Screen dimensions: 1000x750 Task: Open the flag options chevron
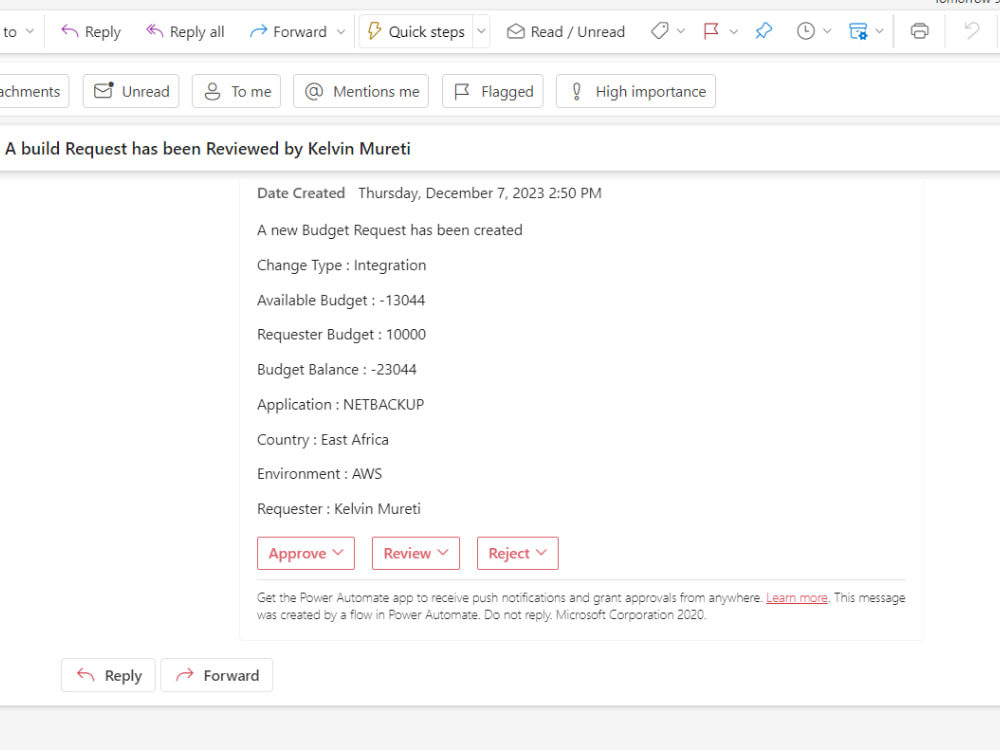(x=733, y=31)
